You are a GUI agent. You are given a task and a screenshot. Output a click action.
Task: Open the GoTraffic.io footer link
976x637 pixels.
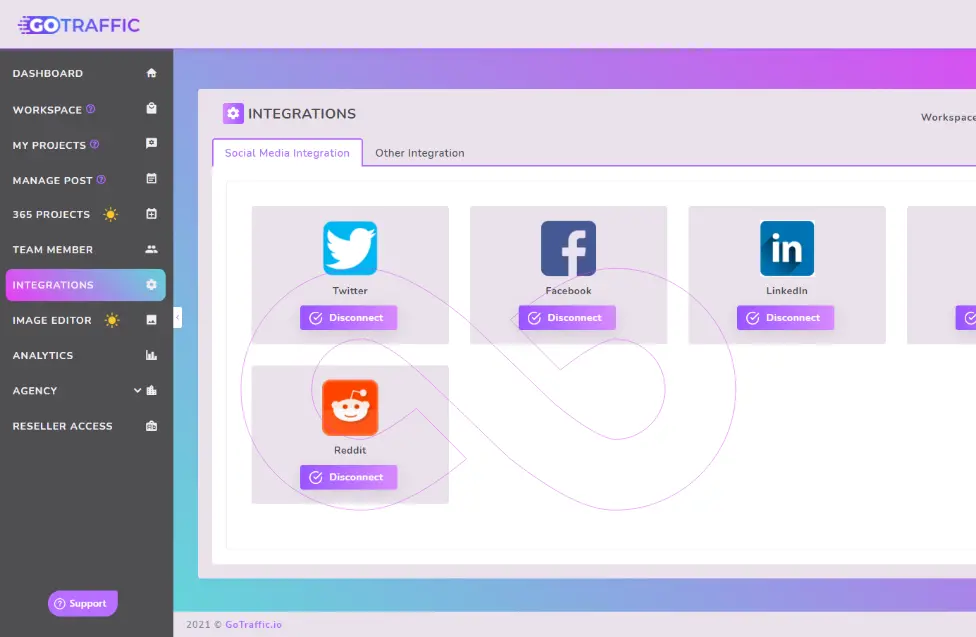tap(253, 624)
